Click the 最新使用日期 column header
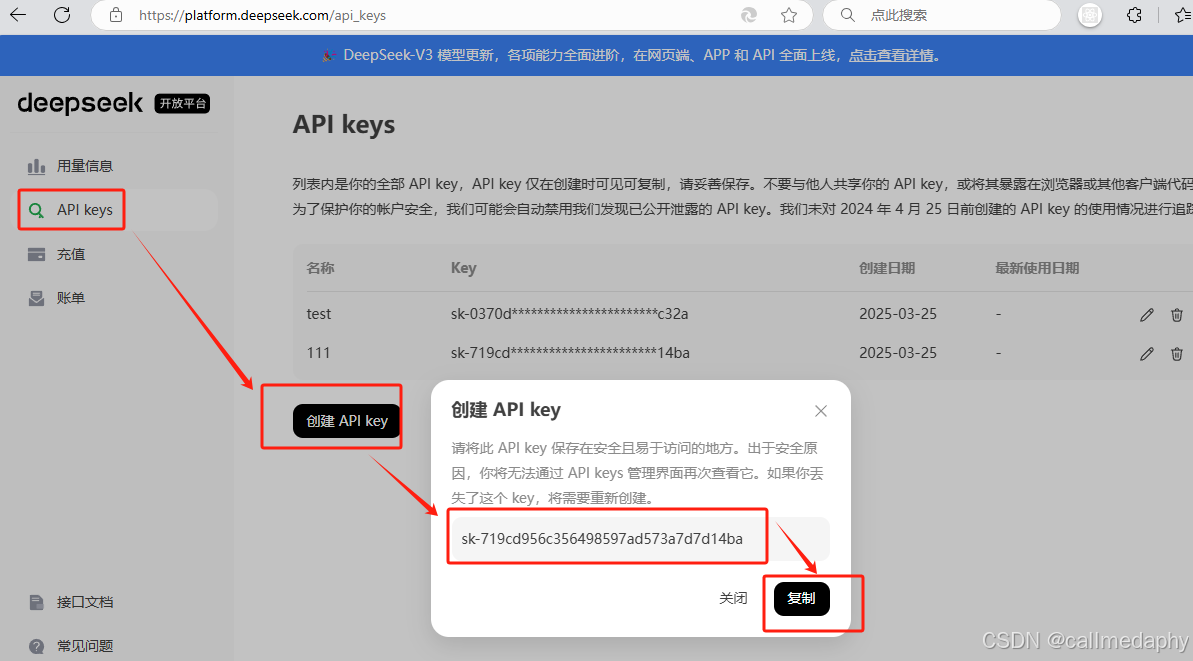The image size is (1193, 661). pos(1037,268)
